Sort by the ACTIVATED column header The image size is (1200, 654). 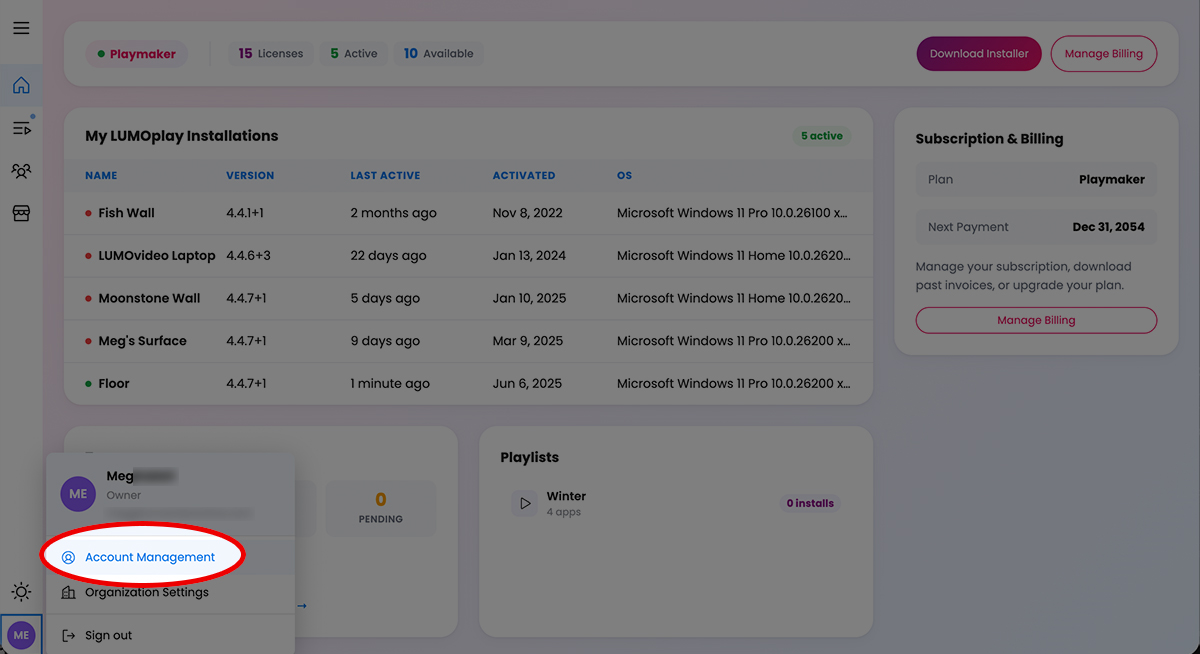pyautogui.click(x=524, y=176)
